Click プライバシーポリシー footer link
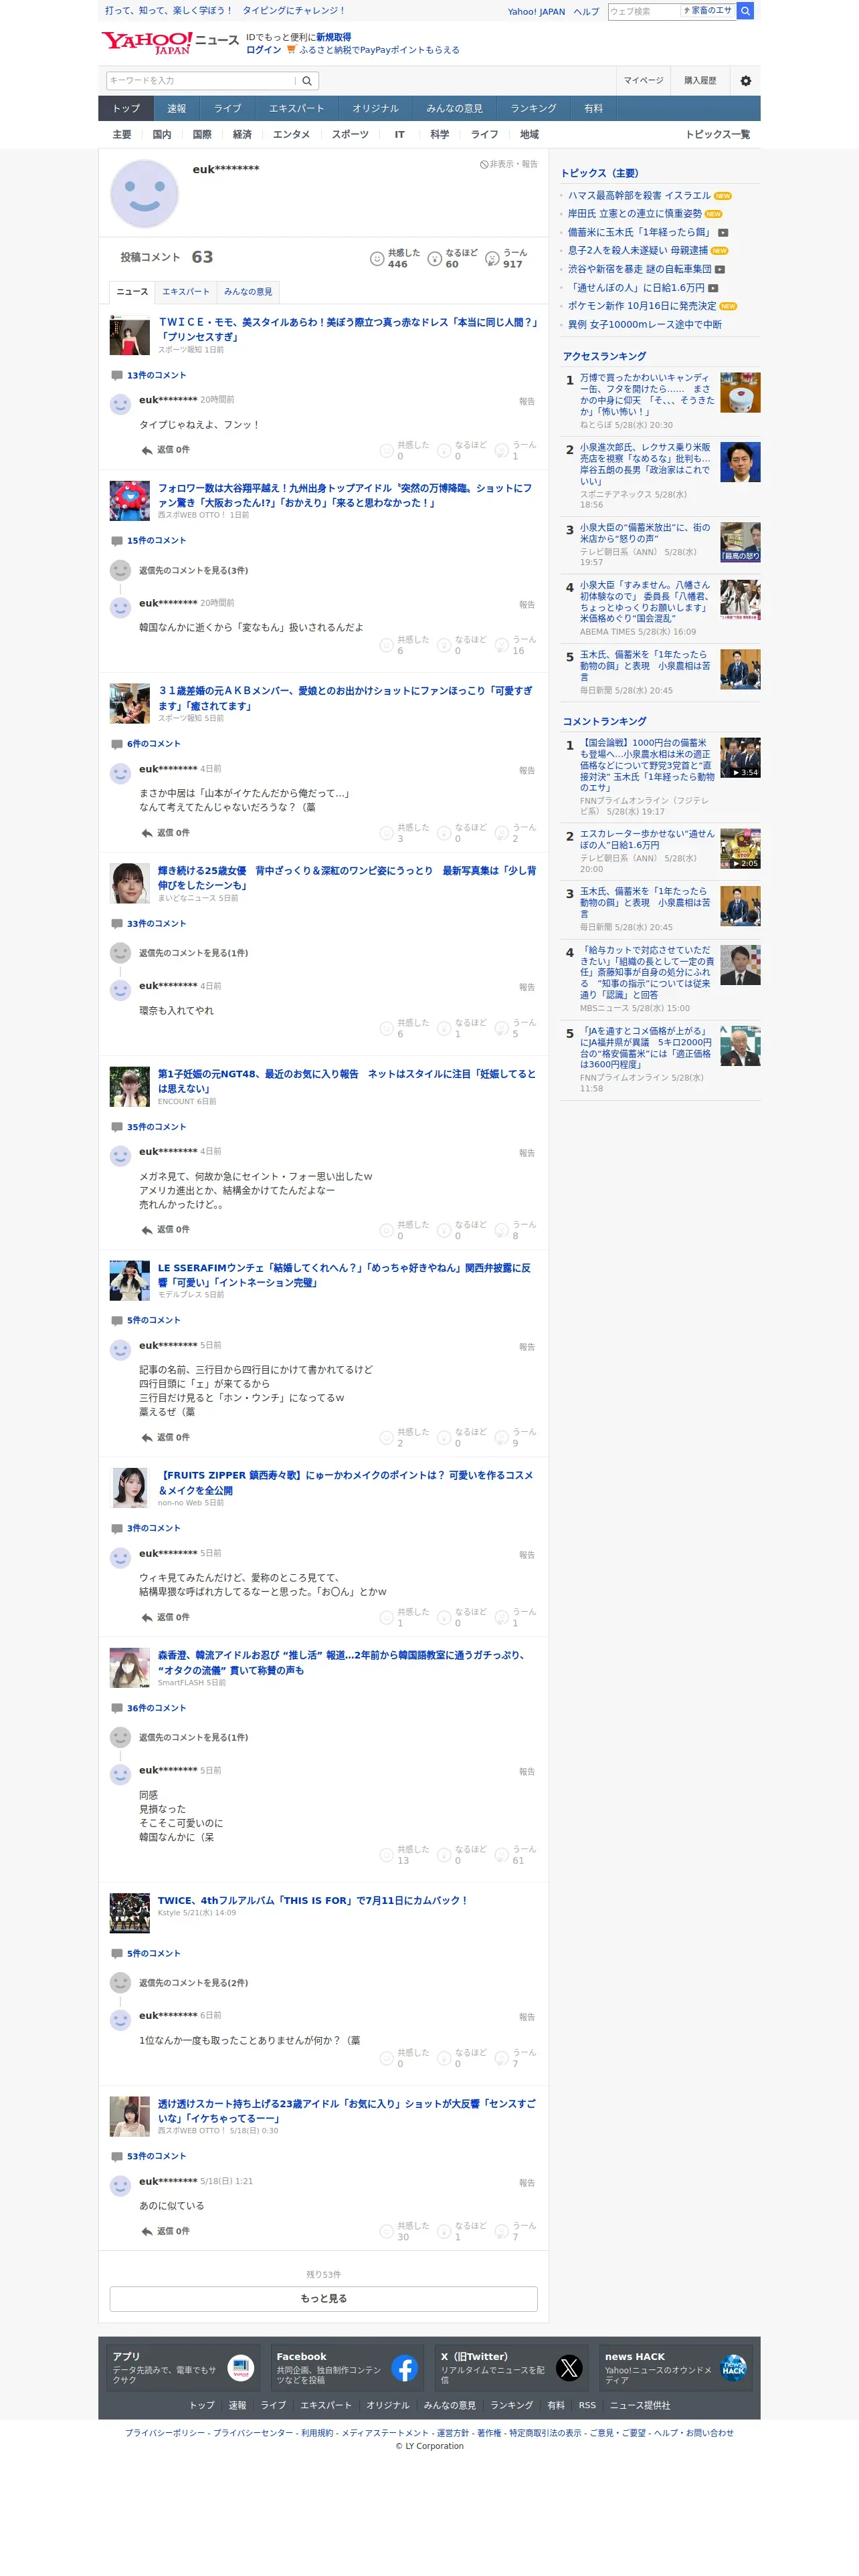Screen dimensions: 859x2576 [x=164, y=2433]
